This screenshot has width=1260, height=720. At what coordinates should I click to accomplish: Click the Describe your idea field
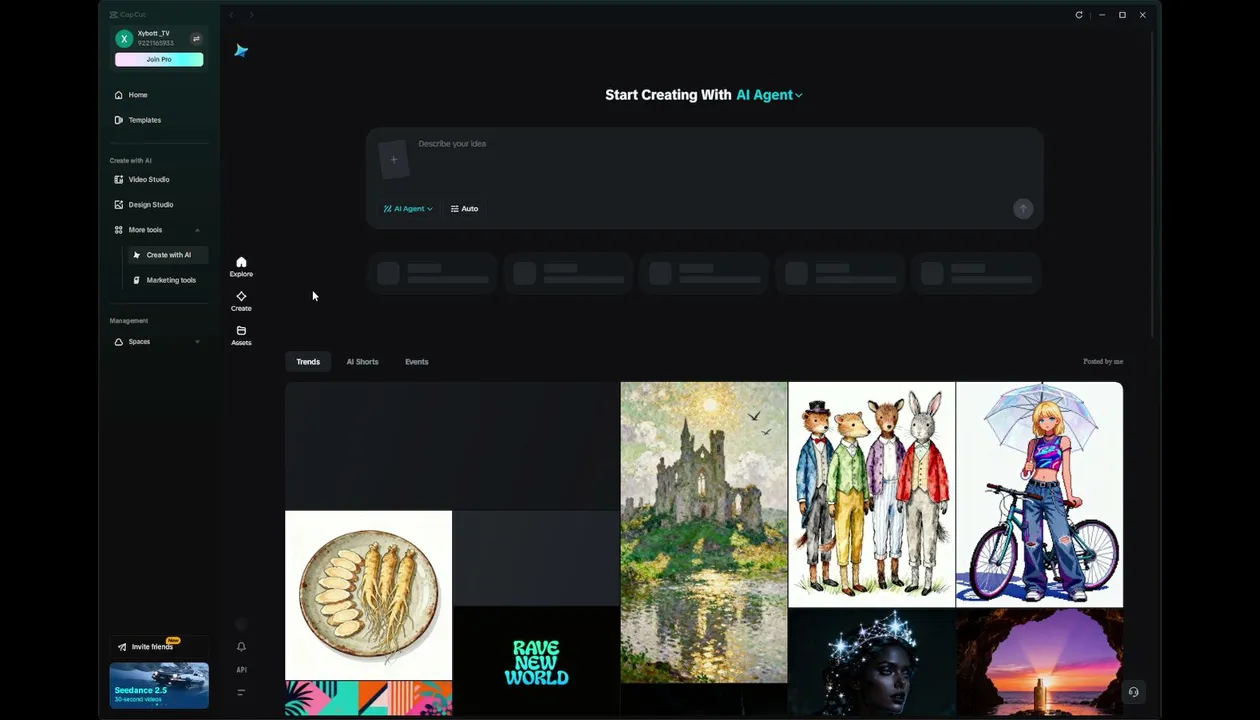coord(705,161)
